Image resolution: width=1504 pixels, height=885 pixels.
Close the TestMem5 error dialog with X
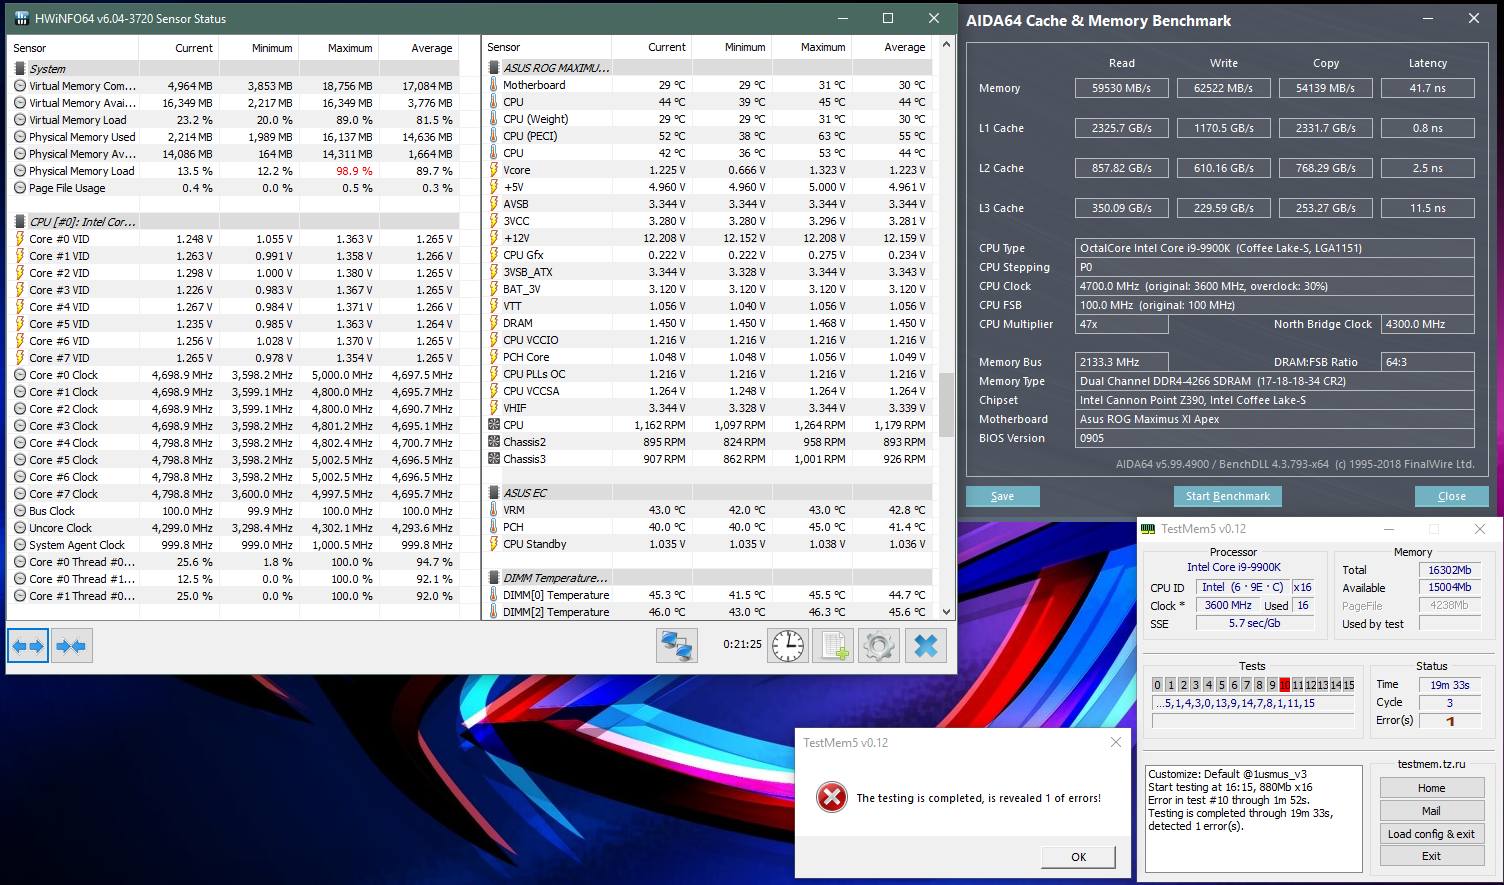[x=1116, y=743]
